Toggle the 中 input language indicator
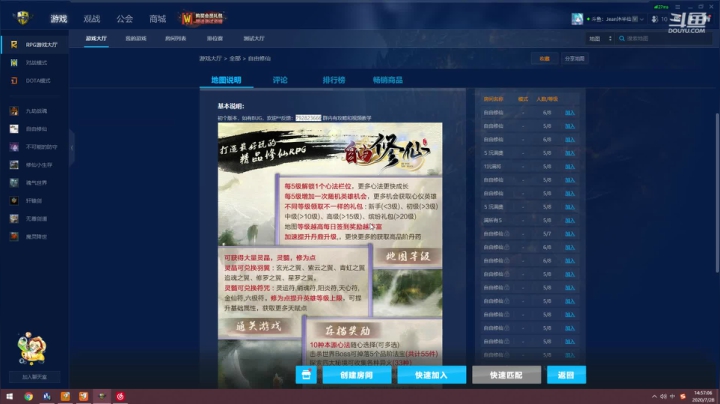Viewport: 720px width, 404px height. (673, 396)
